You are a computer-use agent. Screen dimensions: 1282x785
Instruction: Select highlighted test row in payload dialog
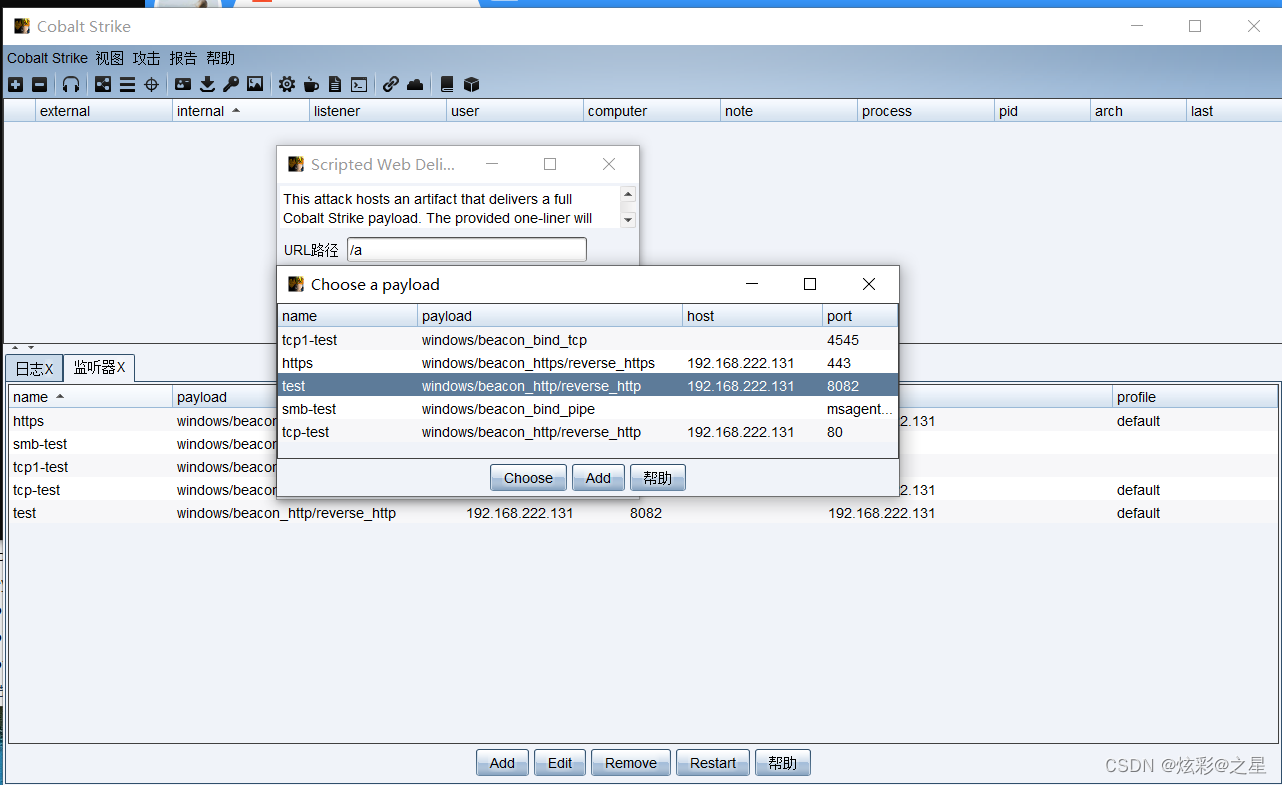pyautogui.click(x=588, y=386)
